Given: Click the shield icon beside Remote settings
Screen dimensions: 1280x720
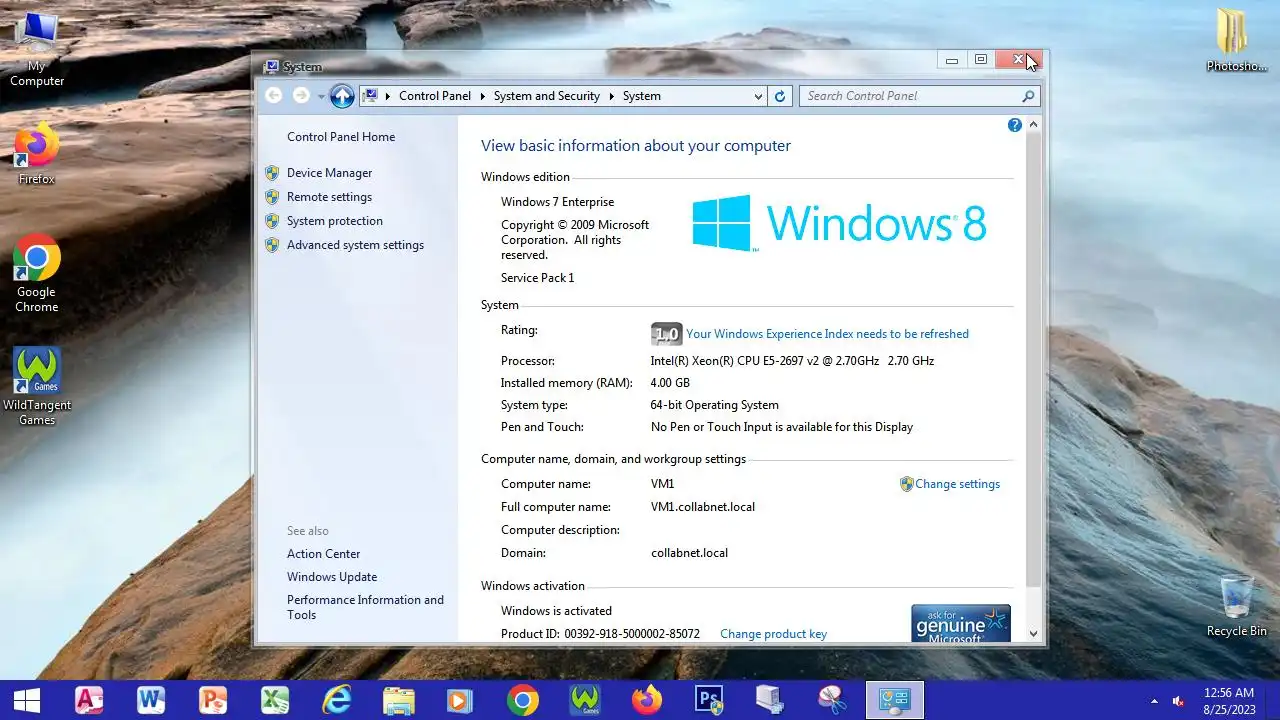Looking at the screenshot, I should point(272,197).
